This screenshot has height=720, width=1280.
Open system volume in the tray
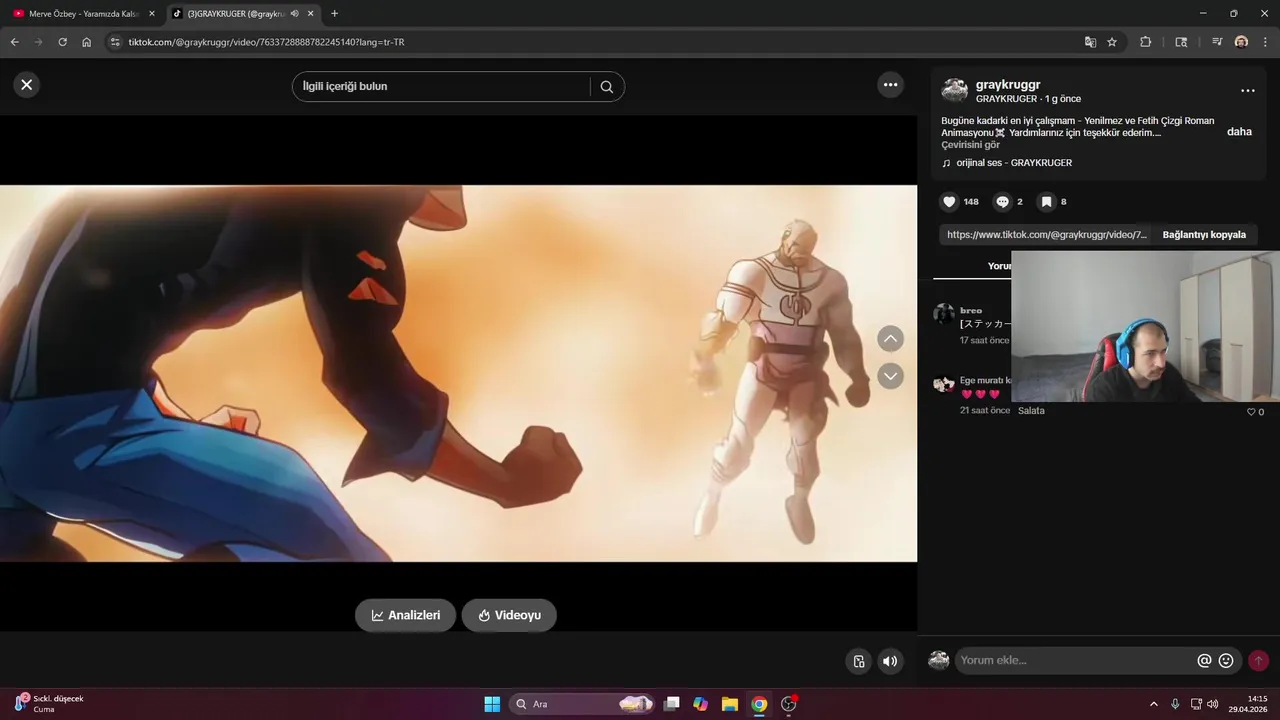1213,704
